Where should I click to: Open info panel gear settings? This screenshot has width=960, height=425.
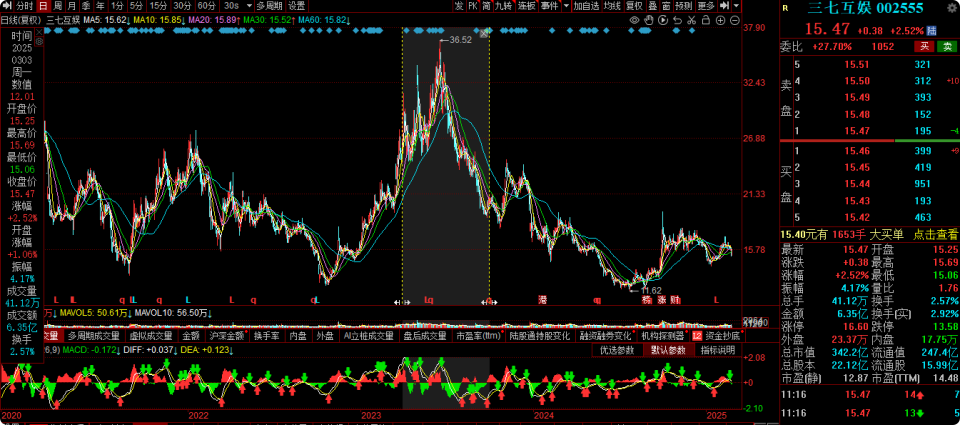click(40, 42)
